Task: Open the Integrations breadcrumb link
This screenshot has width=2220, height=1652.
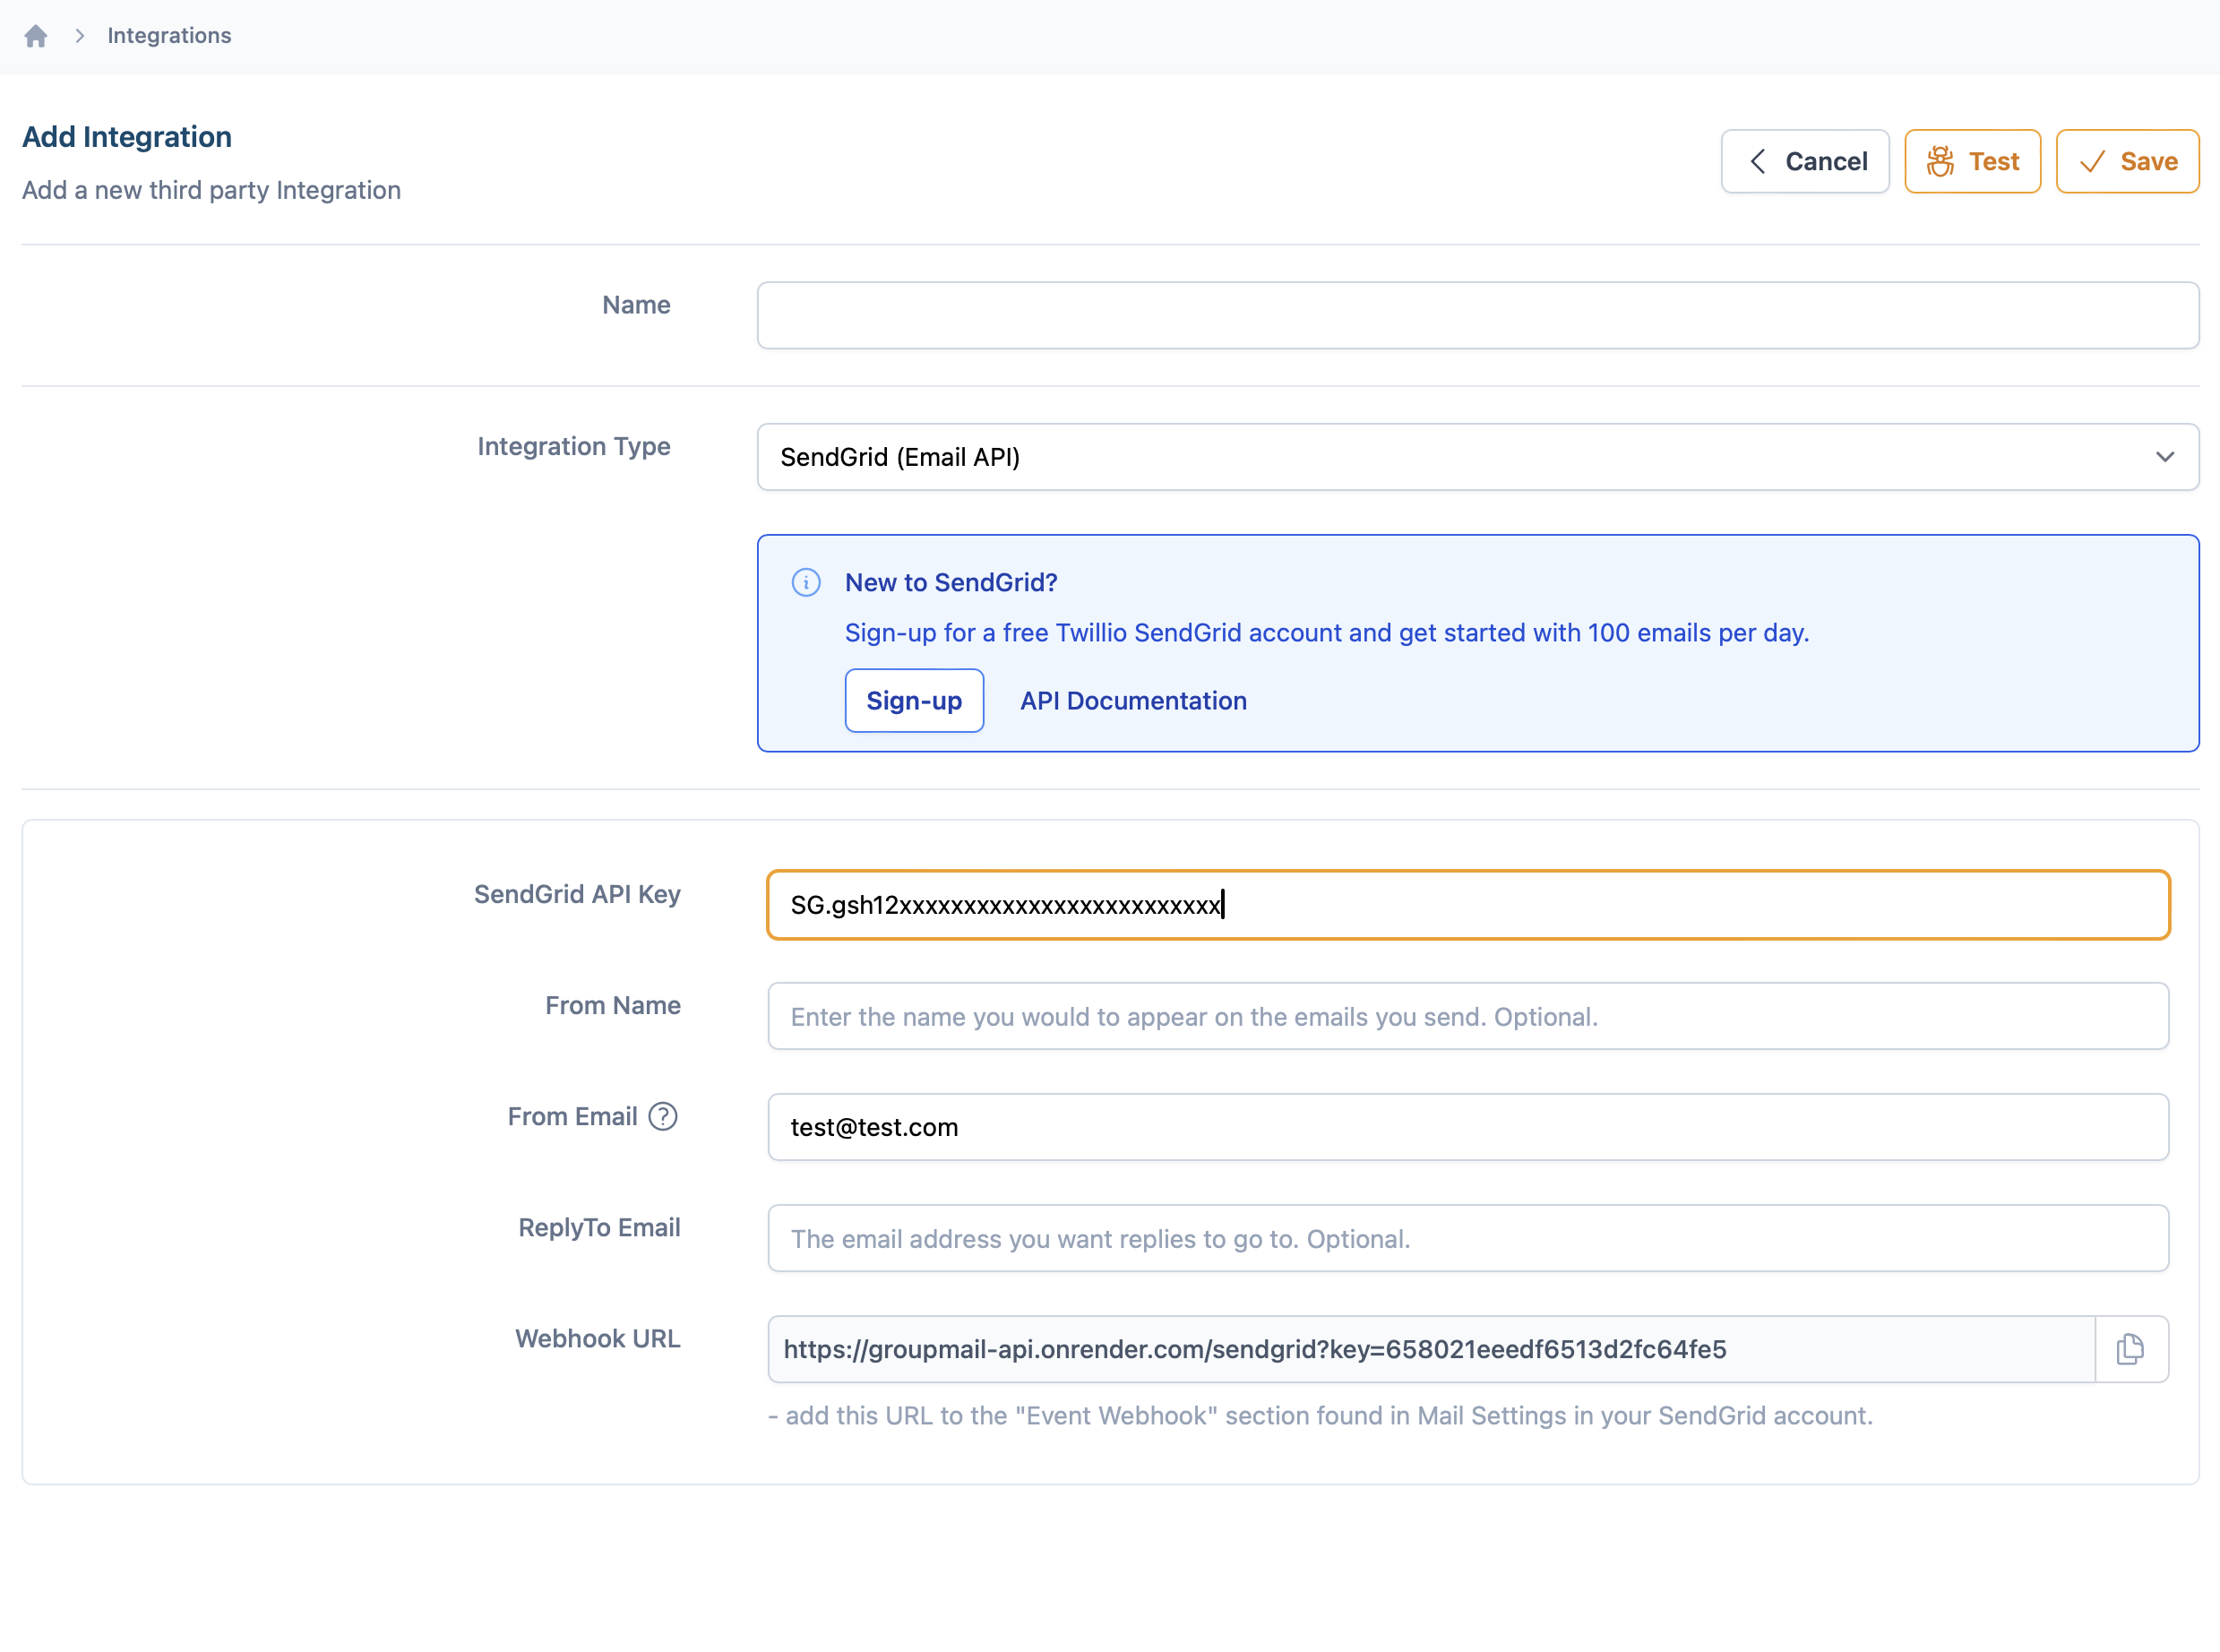Action: [169, 36]
